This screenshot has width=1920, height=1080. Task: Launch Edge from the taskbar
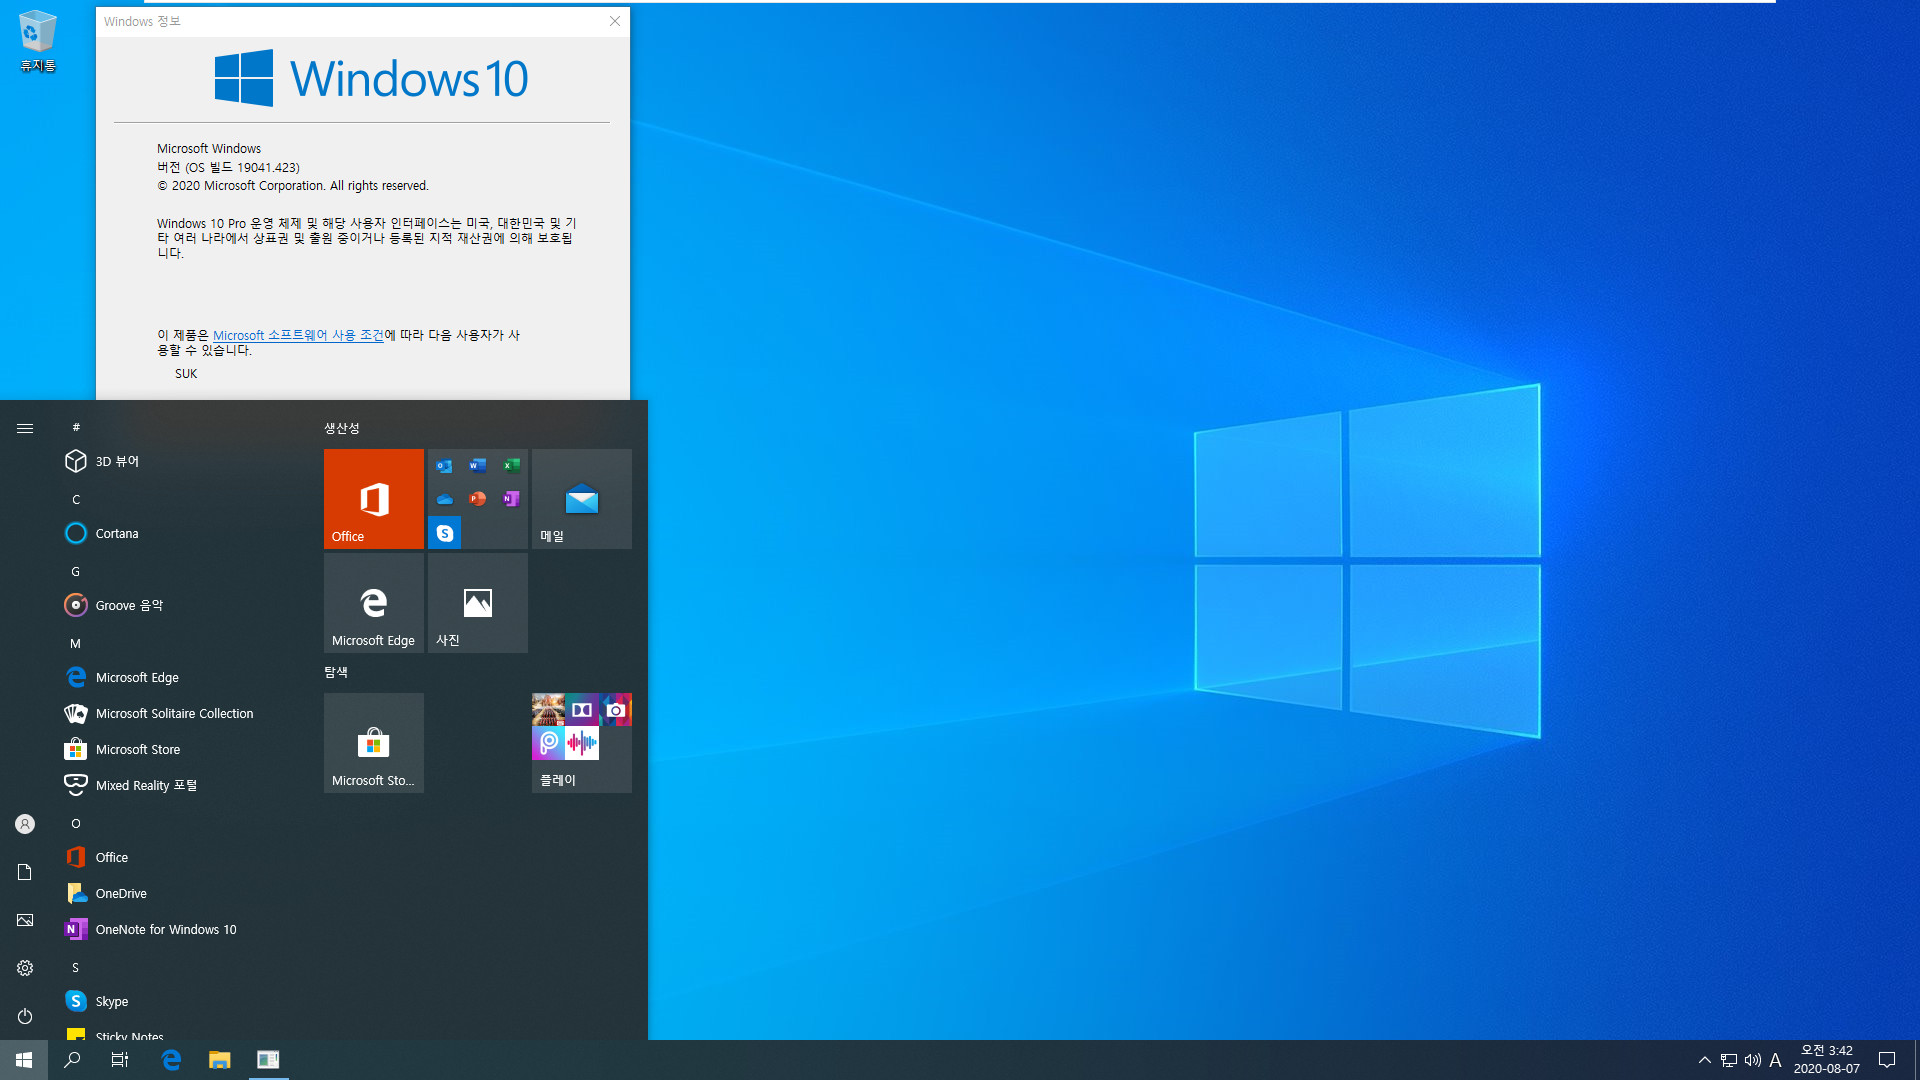171,1060
